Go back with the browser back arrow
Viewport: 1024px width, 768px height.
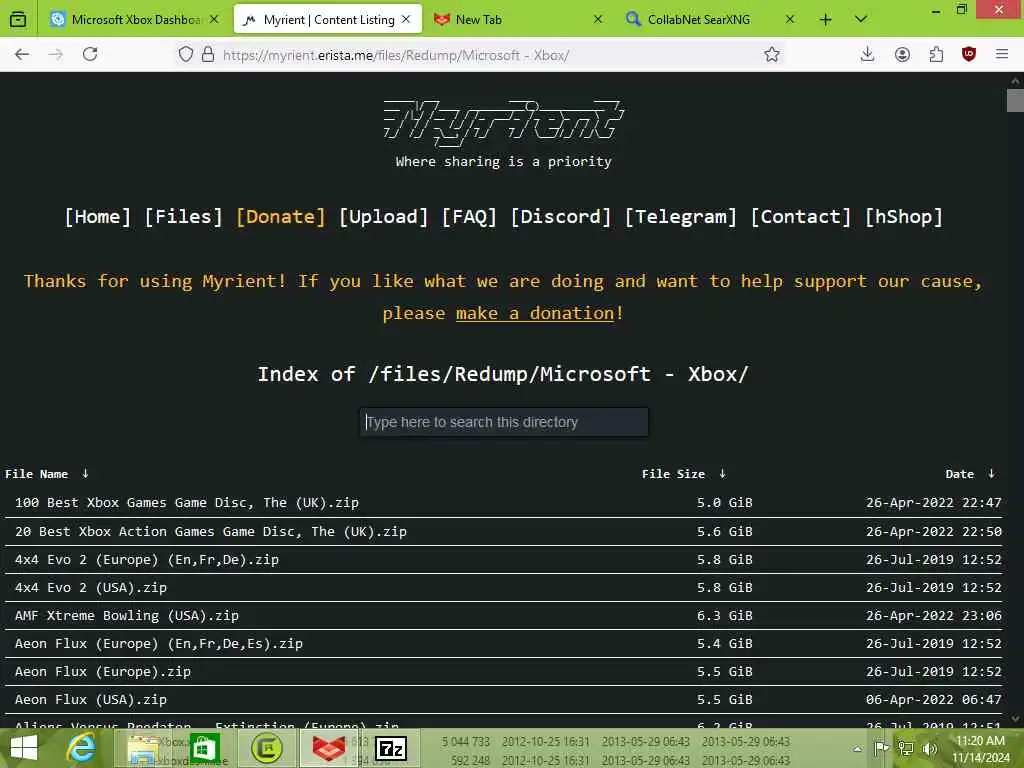pos(22,55)
